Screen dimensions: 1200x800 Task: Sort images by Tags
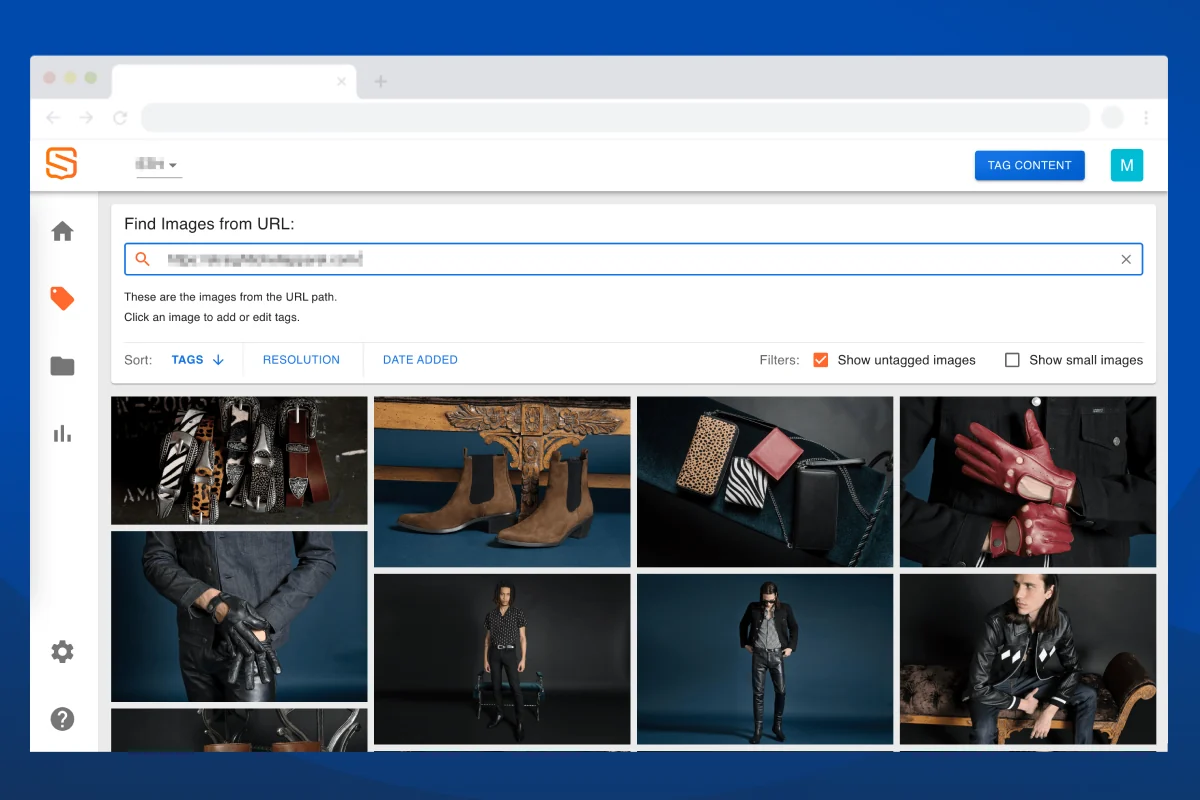pos(197,360)
